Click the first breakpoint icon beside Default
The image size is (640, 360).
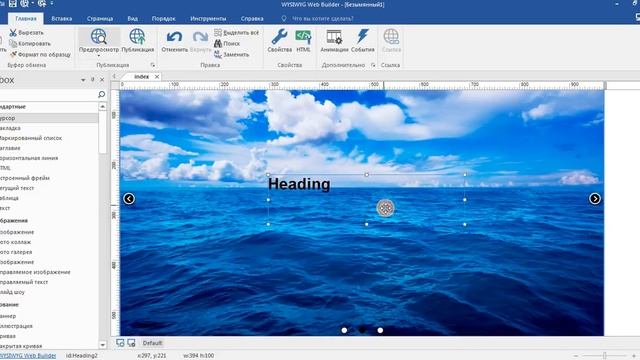tap(120, 343)
